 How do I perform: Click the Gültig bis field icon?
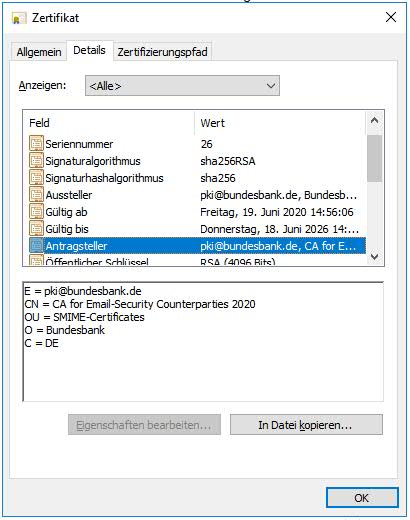pyautogui.click(x=36, y=229)
